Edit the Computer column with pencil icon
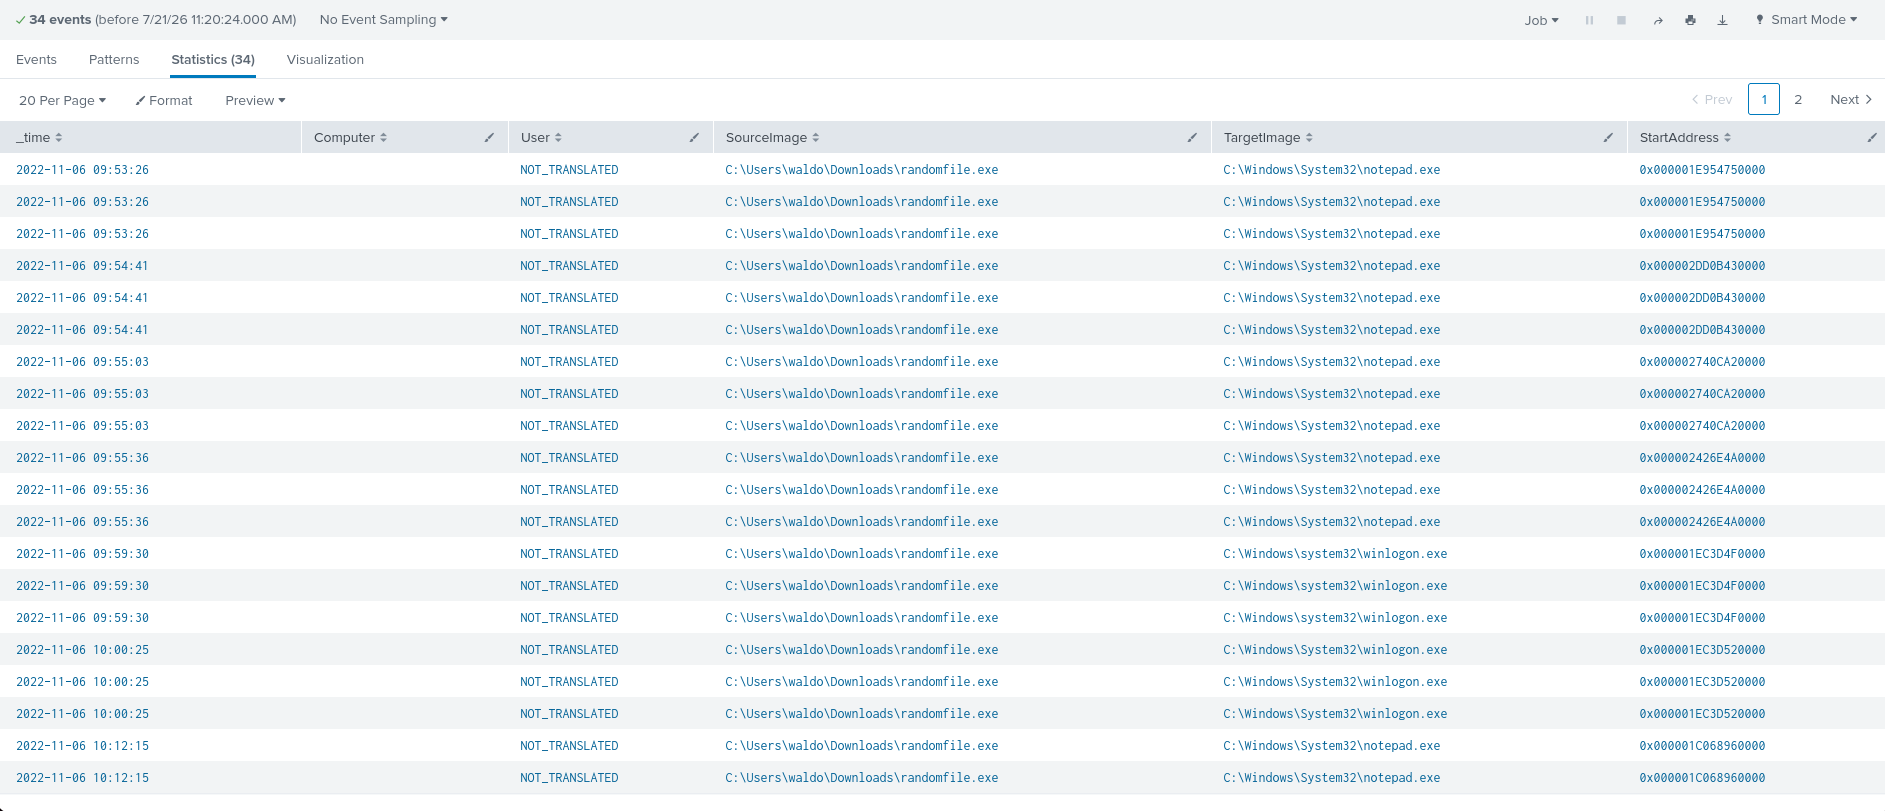 coord(489,137)
